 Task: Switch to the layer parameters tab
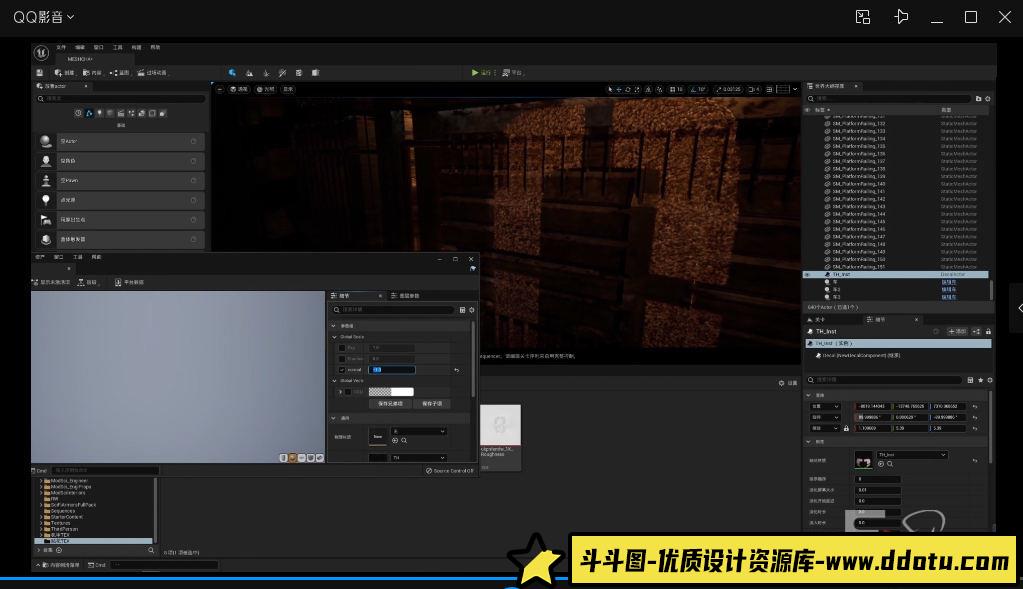click(405, 295)
